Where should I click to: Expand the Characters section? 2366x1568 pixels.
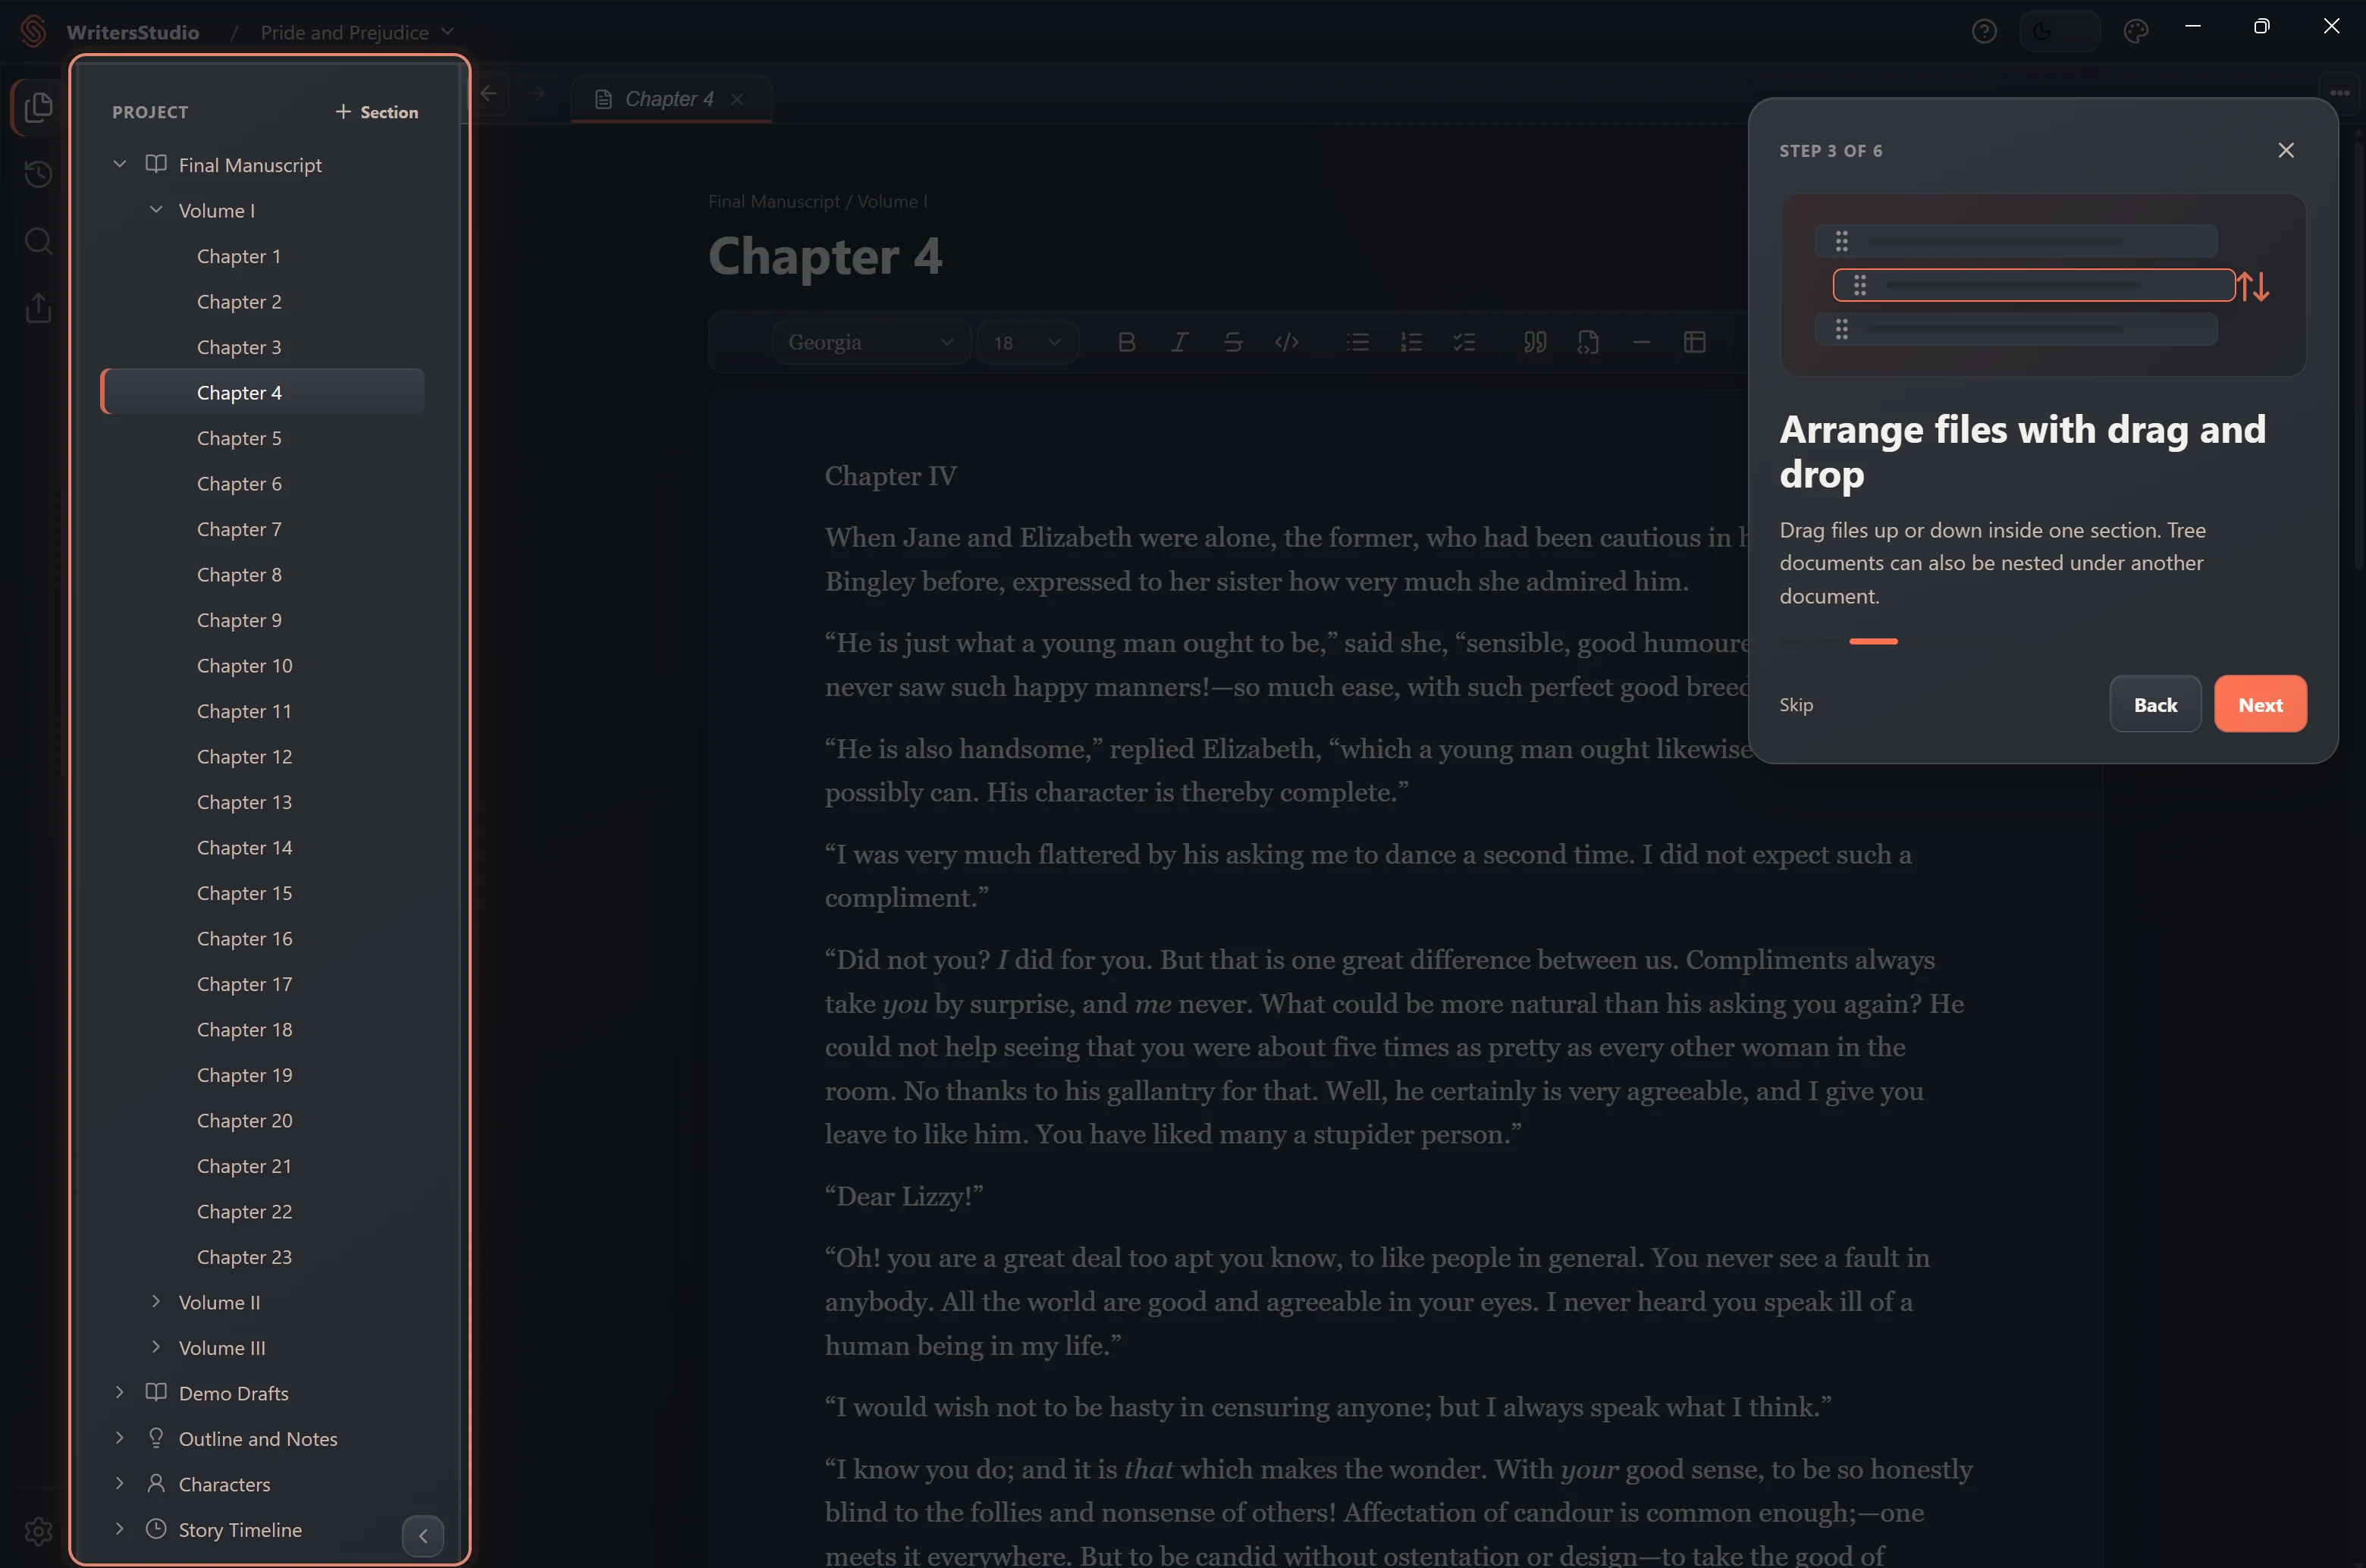pos(119,1483)
